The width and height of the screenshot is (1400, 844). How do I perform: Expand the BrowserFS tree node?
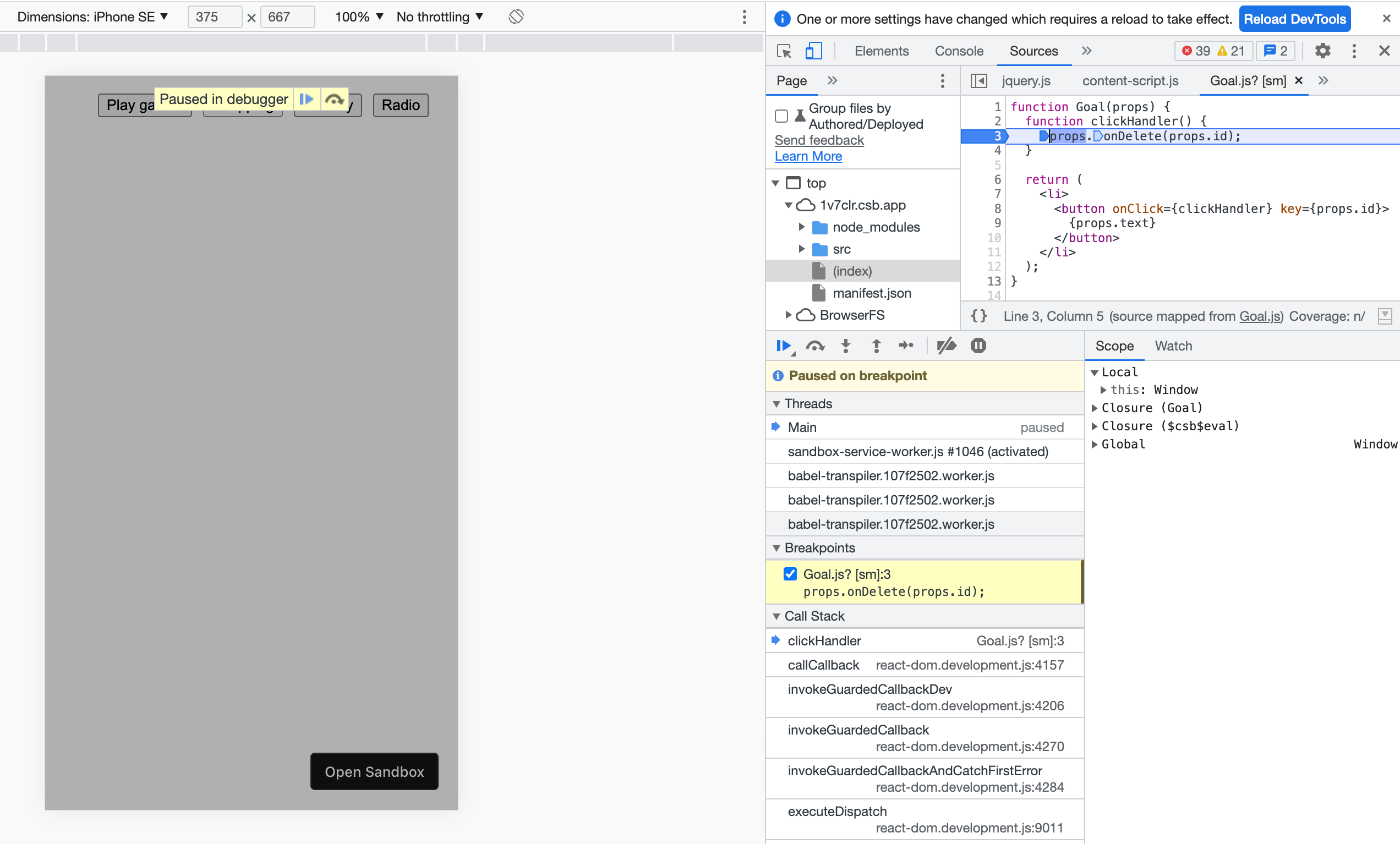(788, 315)
